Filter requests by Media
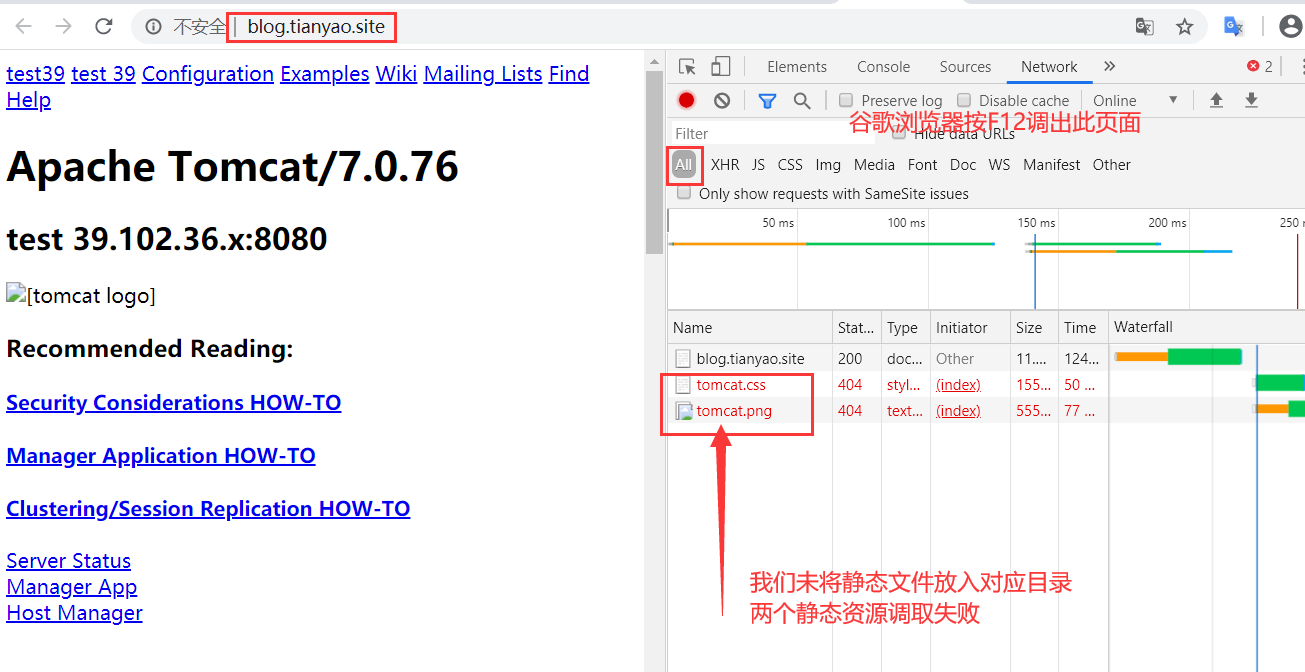Screen dimensions: 1305x672 (874, 165)
